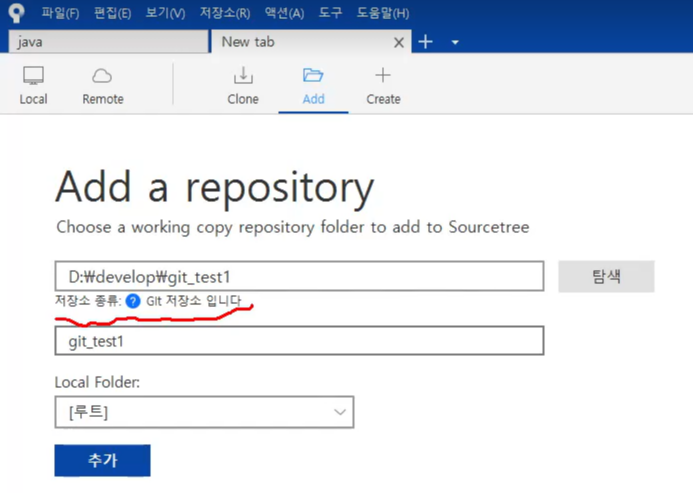Open the 저장소(R) menu
The image size is (693, 493).
coord(225,13)
